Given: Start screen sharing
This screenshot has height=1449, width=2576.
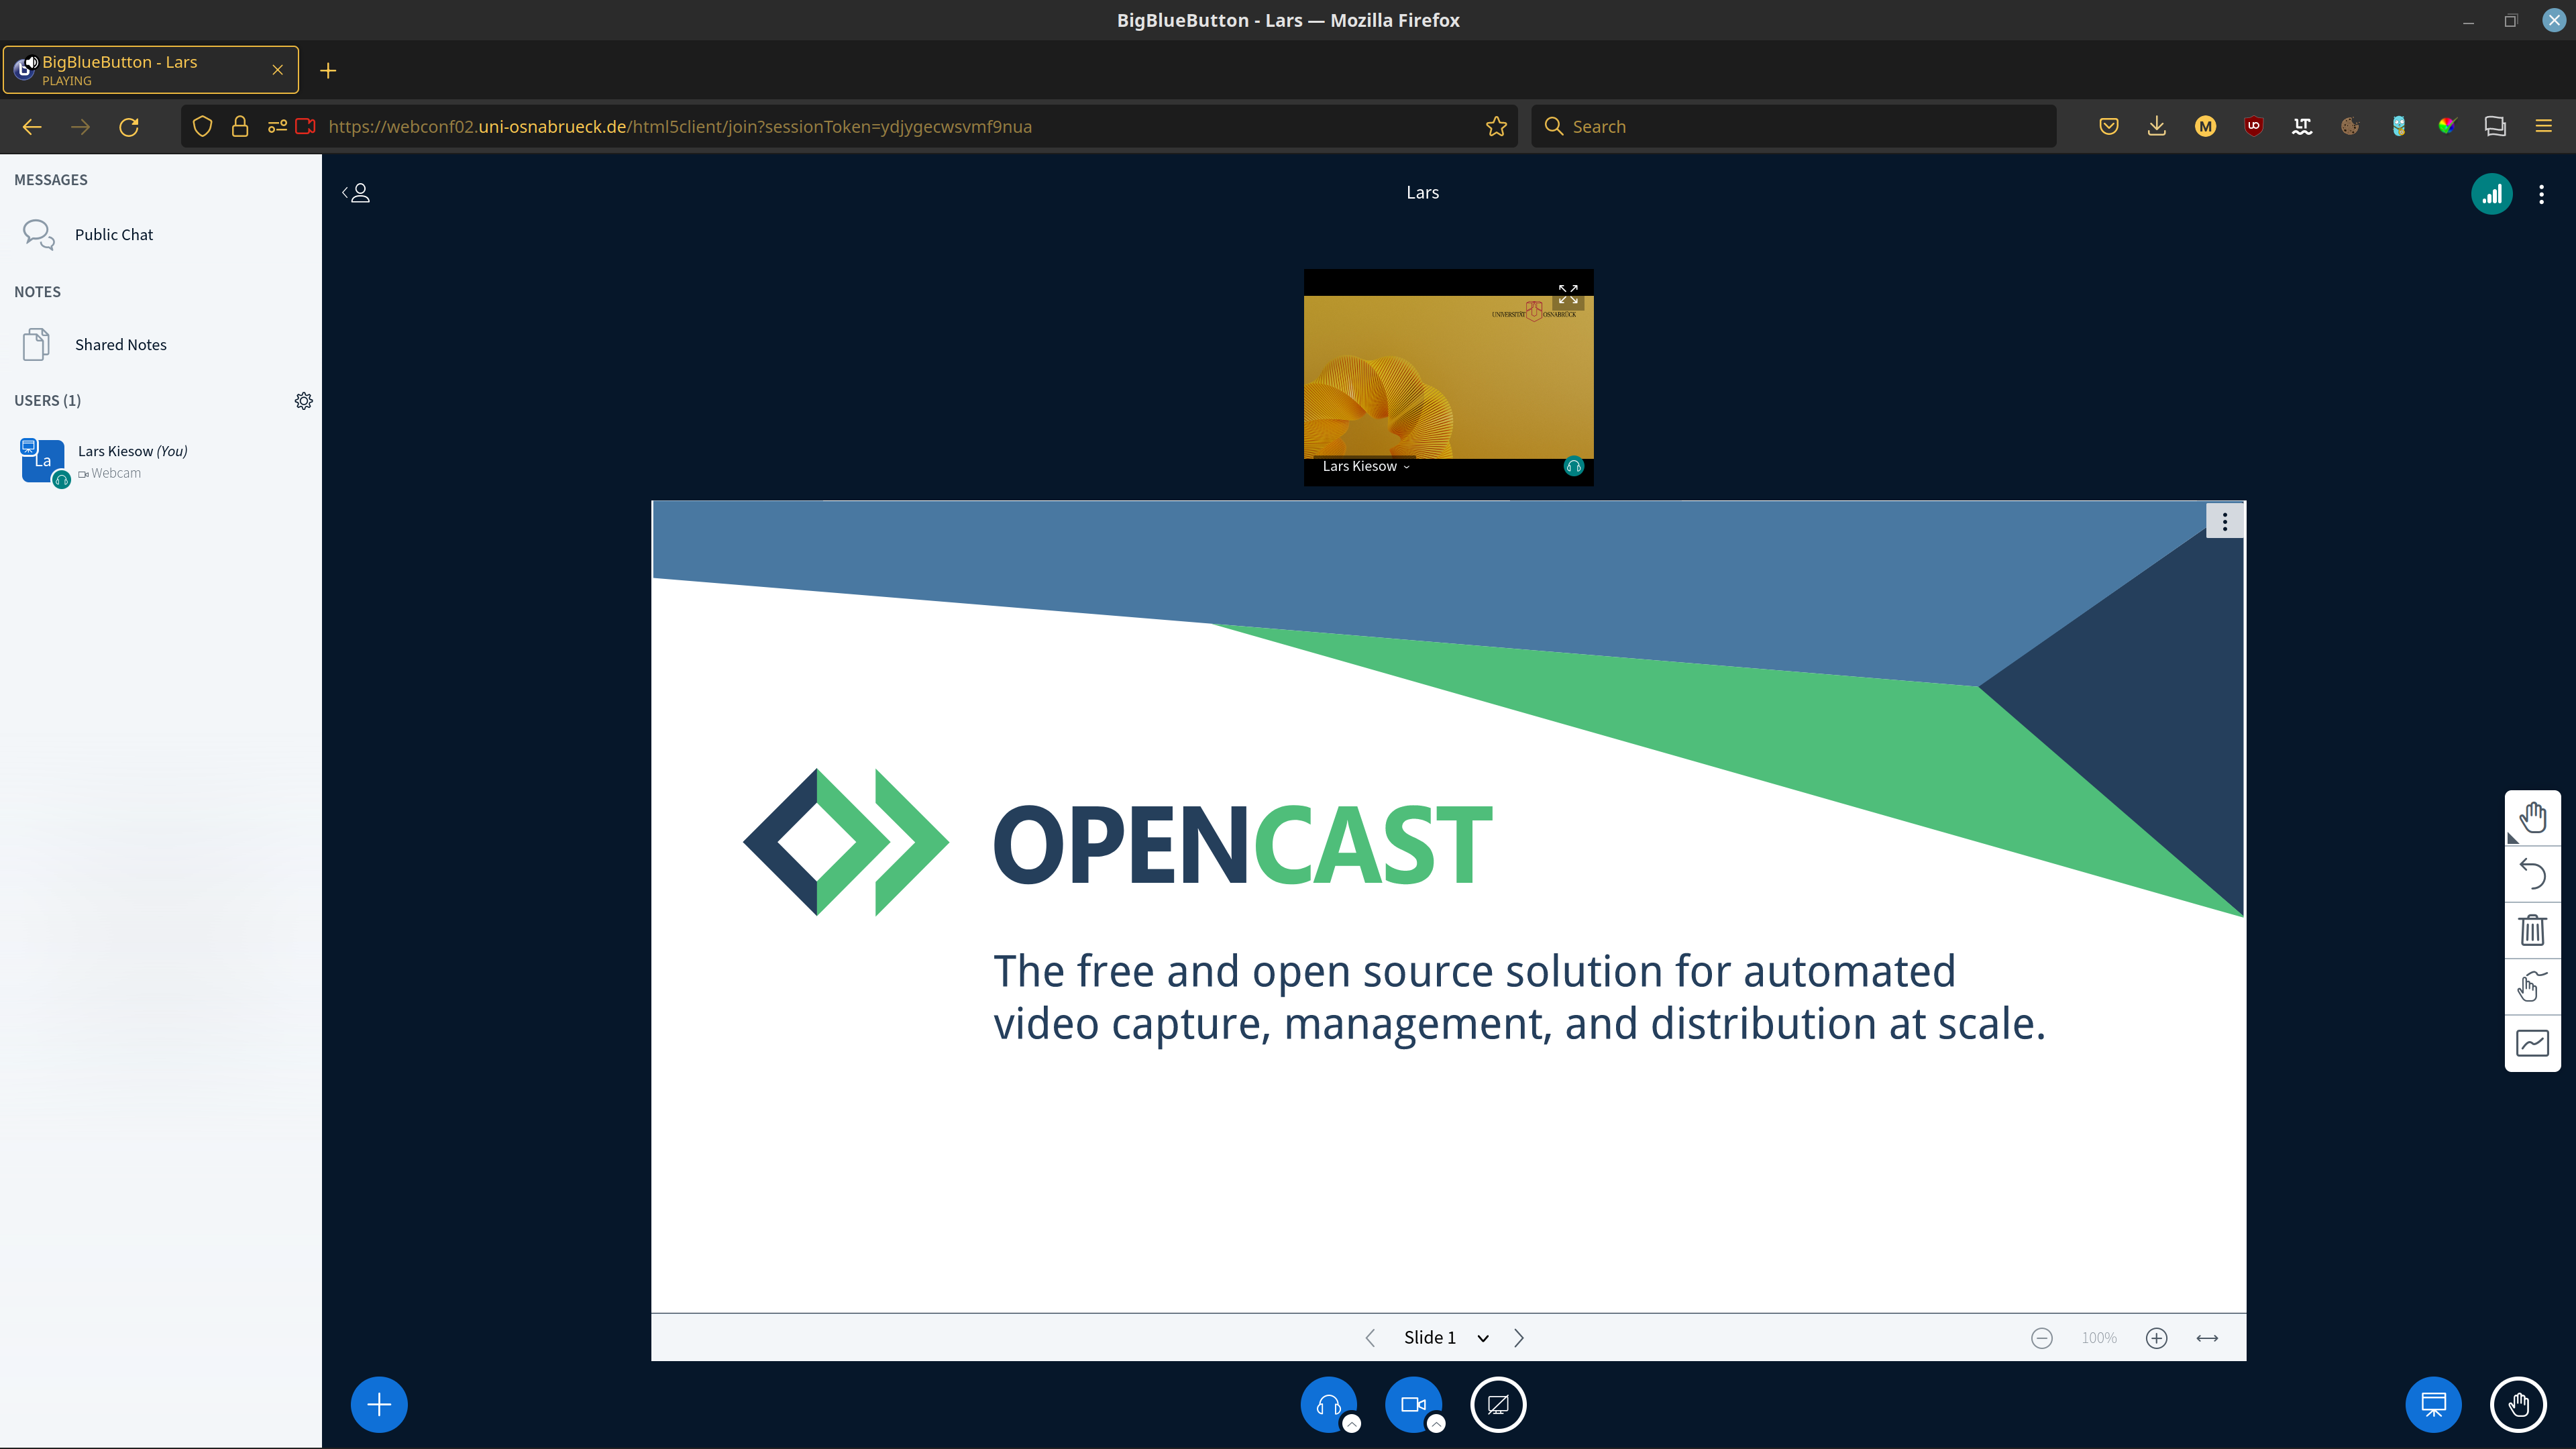Looking at the screenshot, I should [x=1497, y=1404].
